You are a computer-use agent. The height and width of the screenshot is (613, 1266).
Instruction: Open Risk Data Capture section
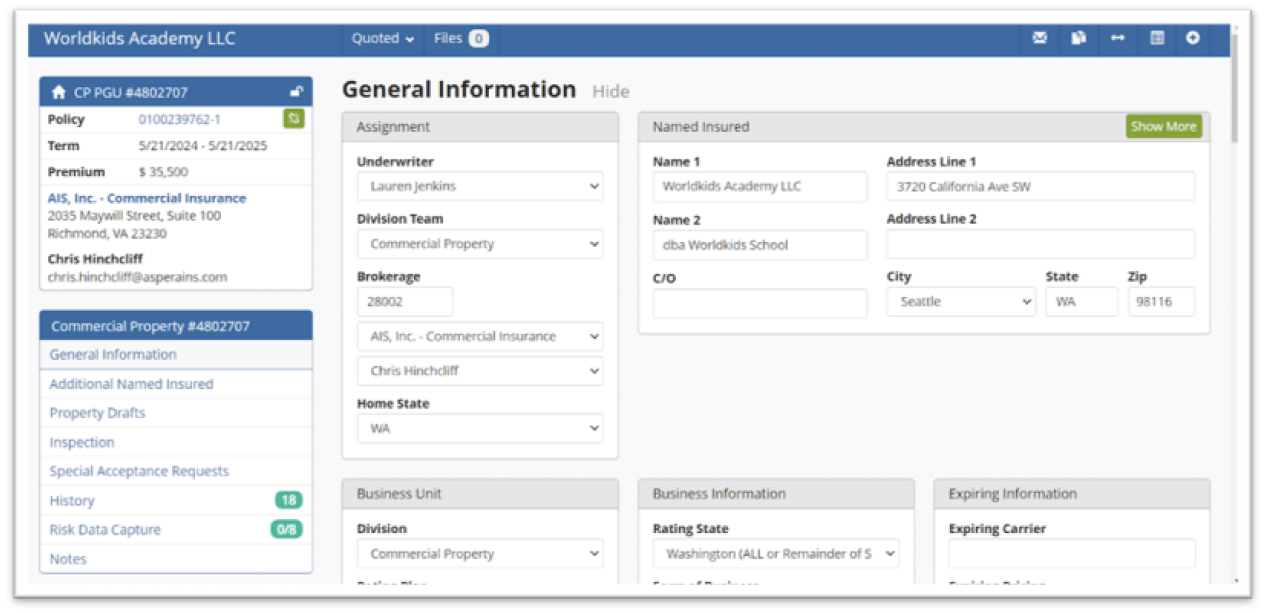point(105,530)
